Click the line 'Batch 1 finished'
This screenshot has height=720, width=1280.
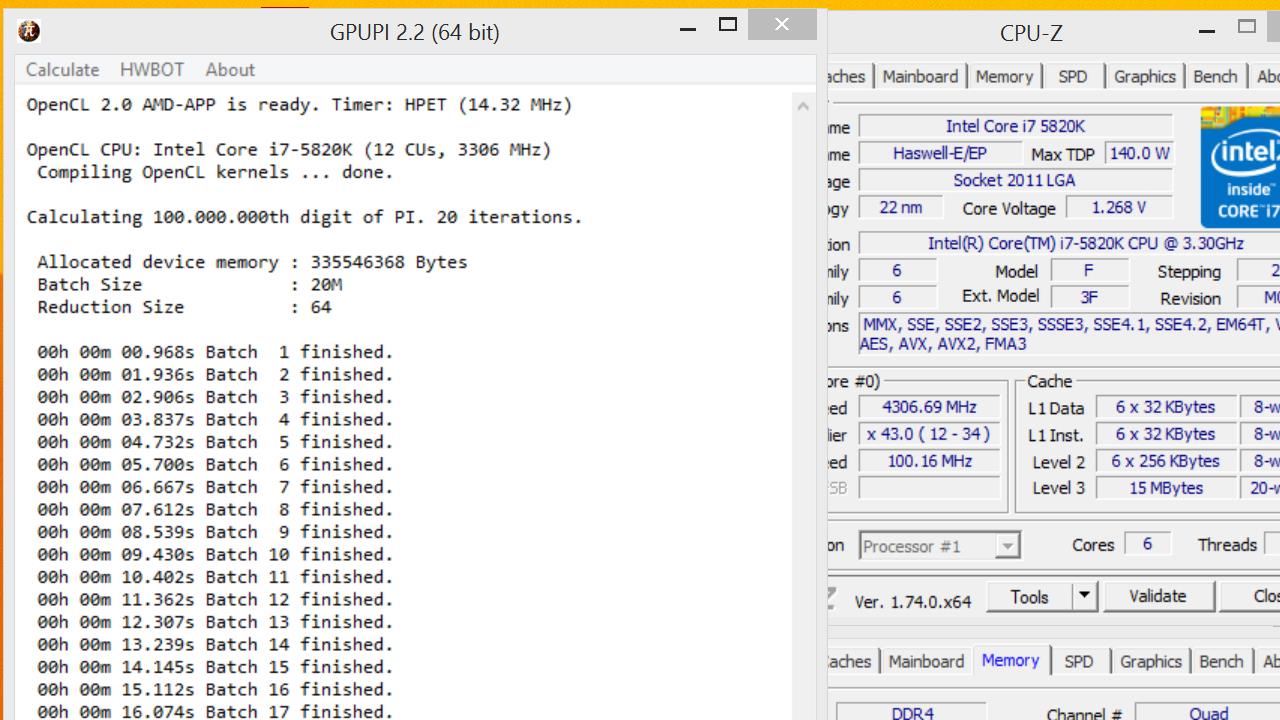pyautogui.click(x=215, y=352)
